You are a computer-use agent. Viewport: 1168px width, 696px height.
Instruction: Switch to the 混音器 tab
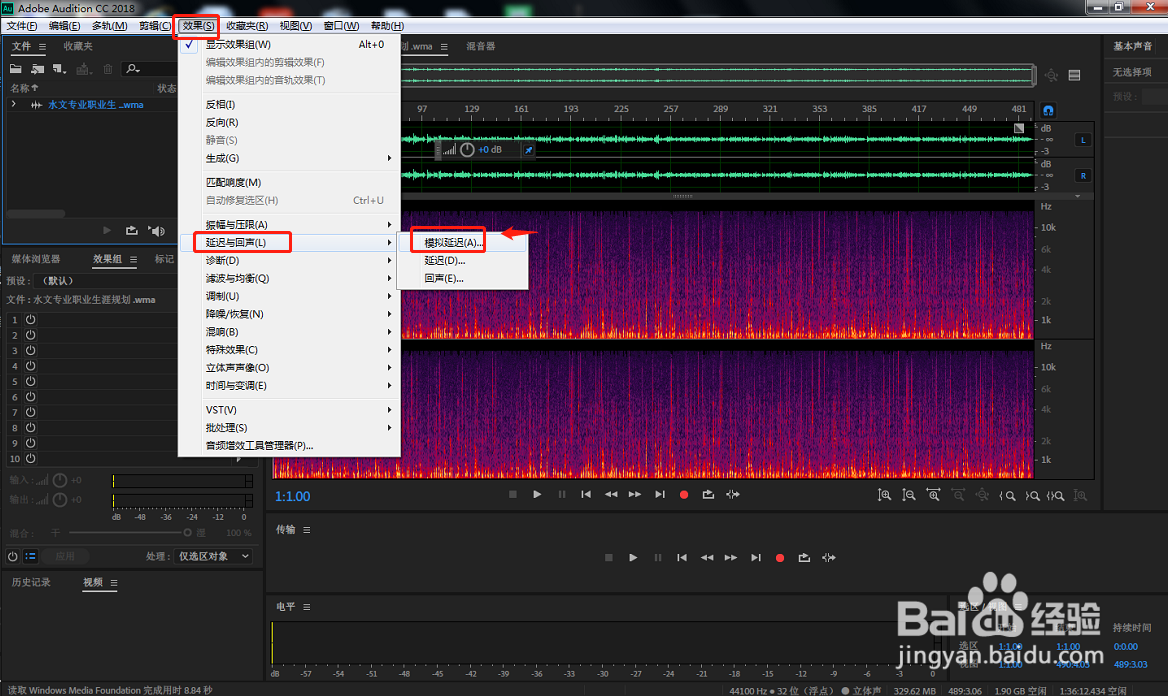click(x=480, y=46)
